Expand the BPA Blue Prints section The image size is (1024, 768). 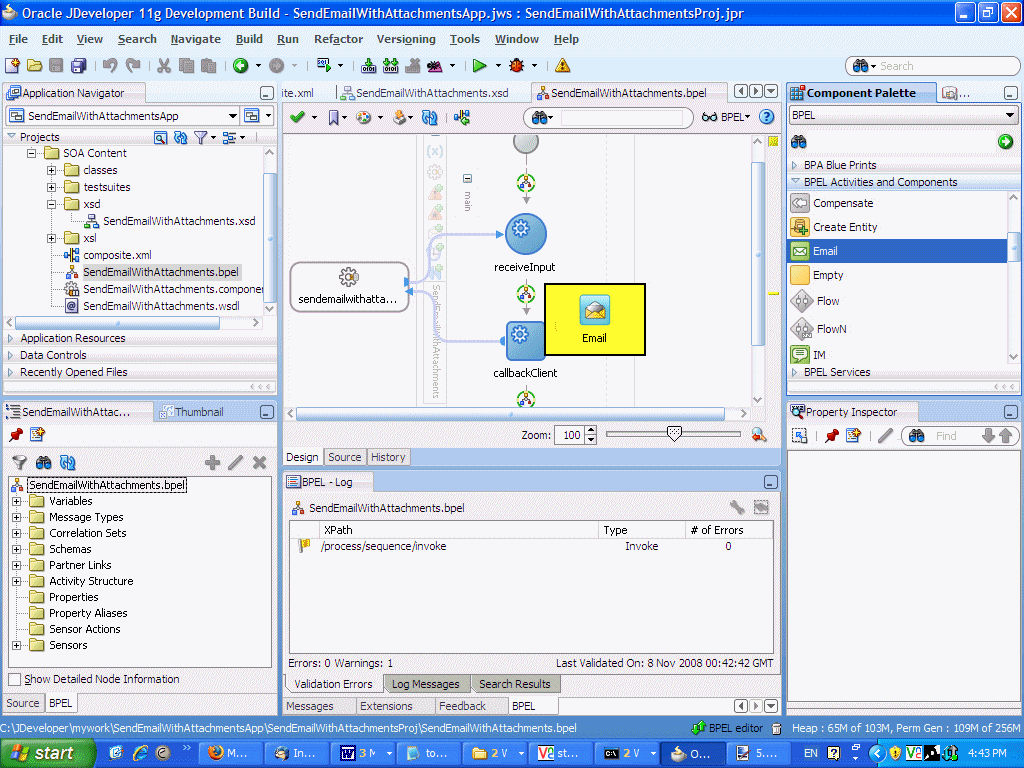point(795,165)
